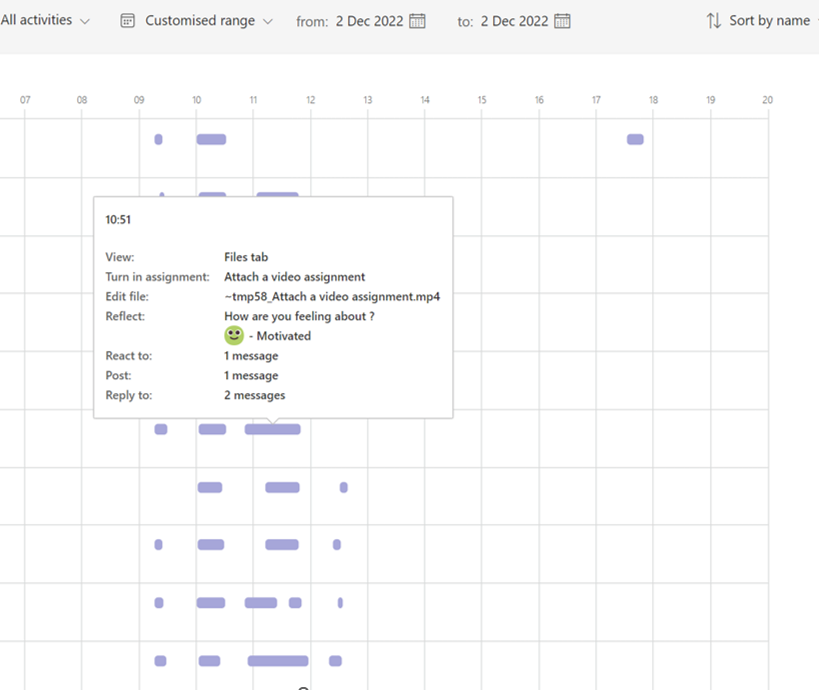The image size is (819, 690).
Task: Click the Turn in assignment: label
Action: [x=157, y=277]
